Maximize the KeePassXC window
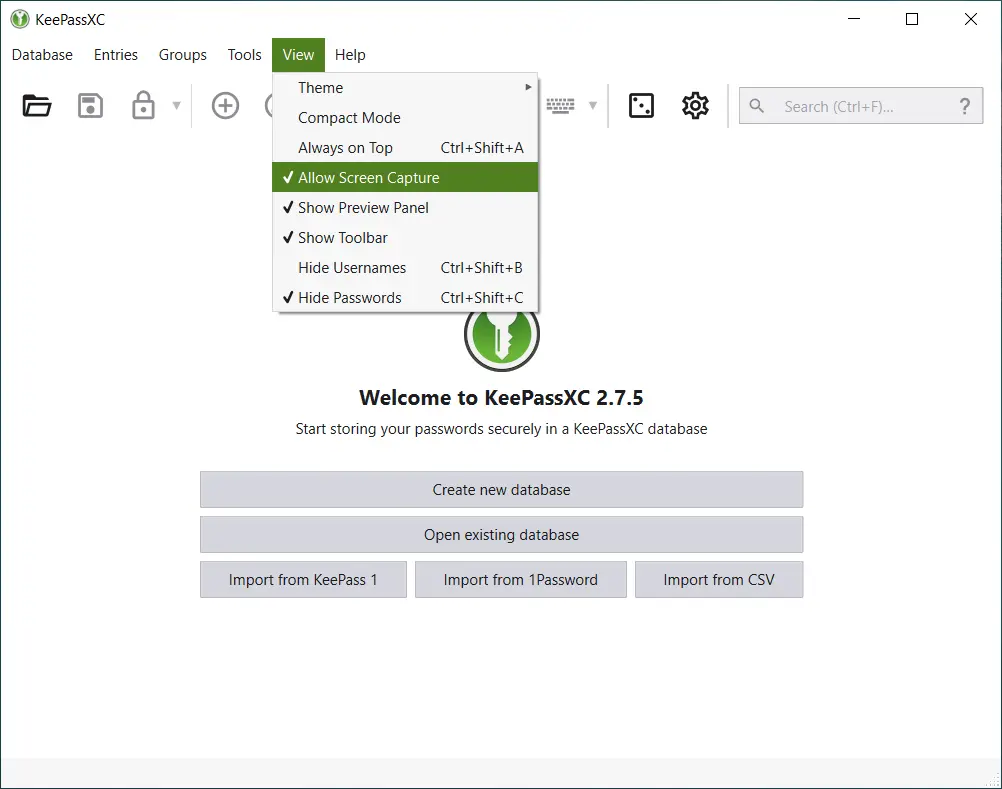This screenshot has height=789, width=1002. click(x=912, y=19)
